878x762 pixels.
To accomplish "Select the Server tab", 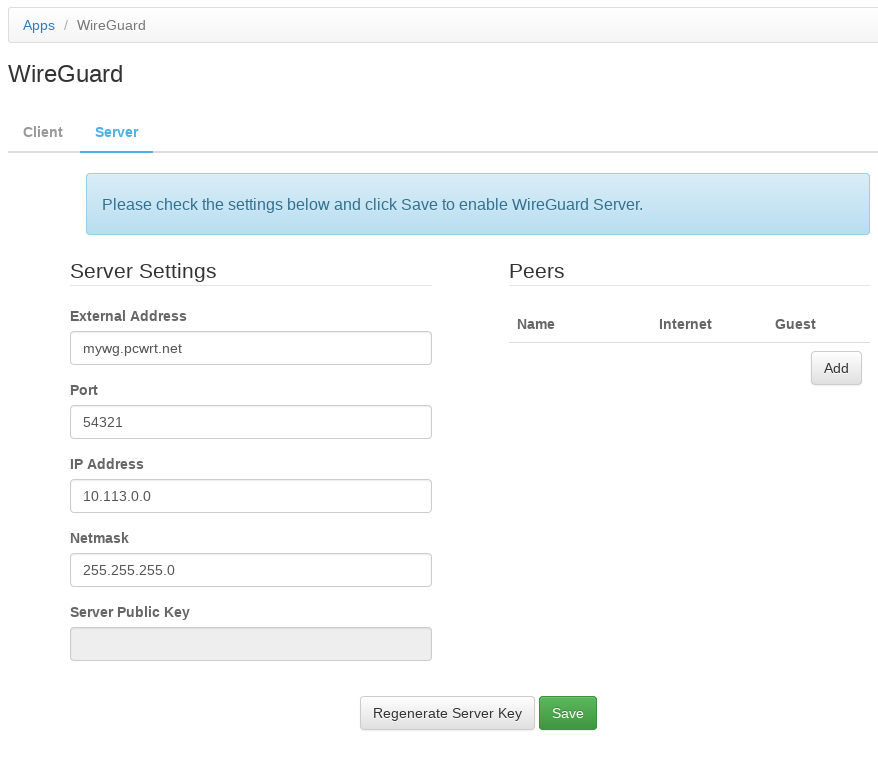I will 116,132.
